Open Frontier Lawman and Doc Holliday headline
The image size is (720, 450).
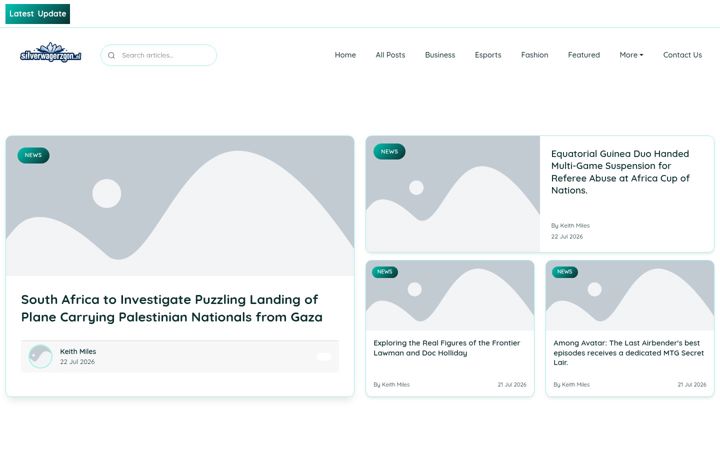pos(447,348)
